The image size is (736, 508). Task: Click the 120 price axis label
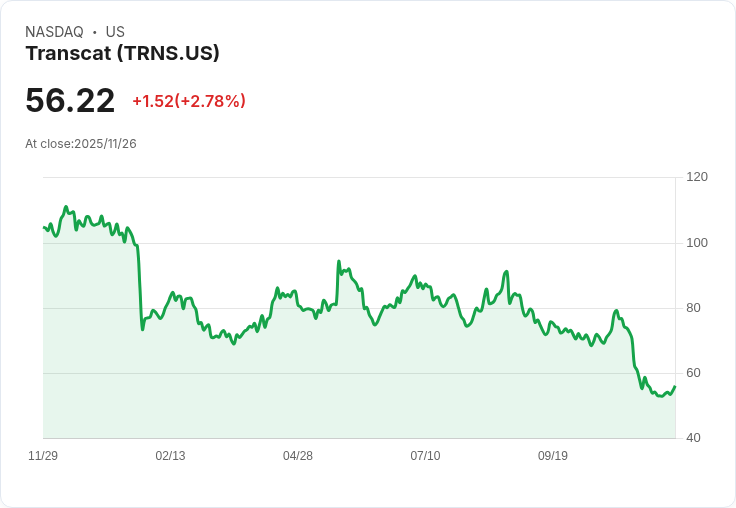pos(697,177)
